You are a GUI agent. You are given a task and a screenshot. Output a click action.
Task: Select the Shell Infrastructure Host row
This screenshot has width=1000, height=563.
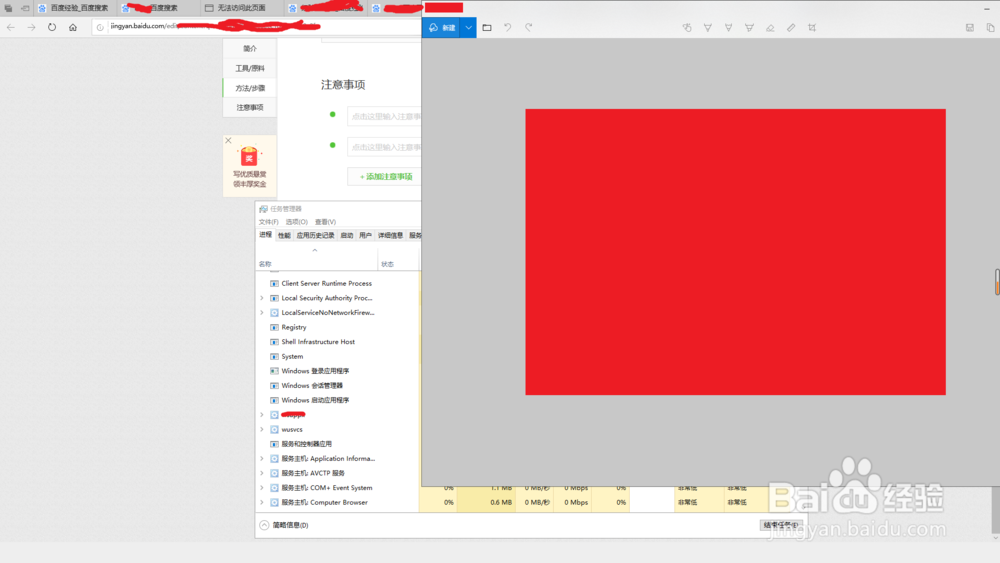337,342
